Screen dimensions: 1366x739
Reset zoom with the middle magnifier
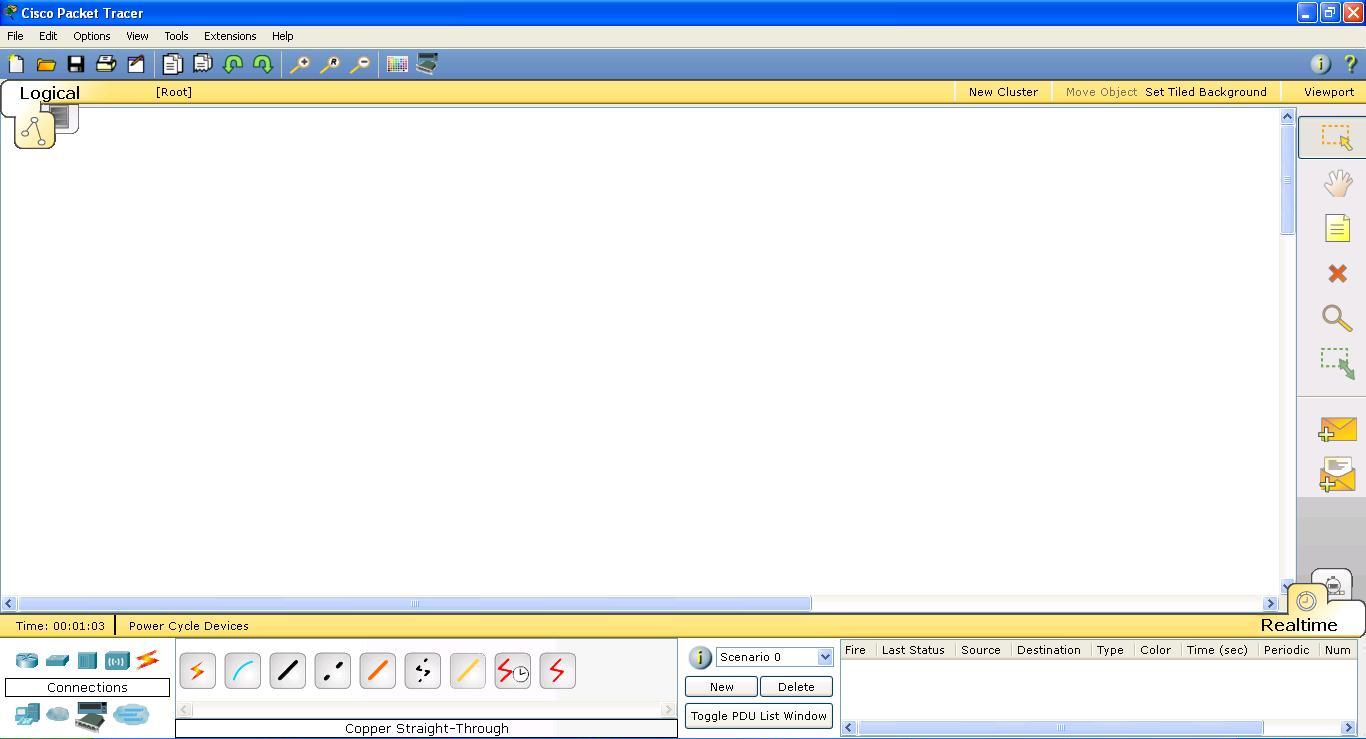tap(329, 64)
